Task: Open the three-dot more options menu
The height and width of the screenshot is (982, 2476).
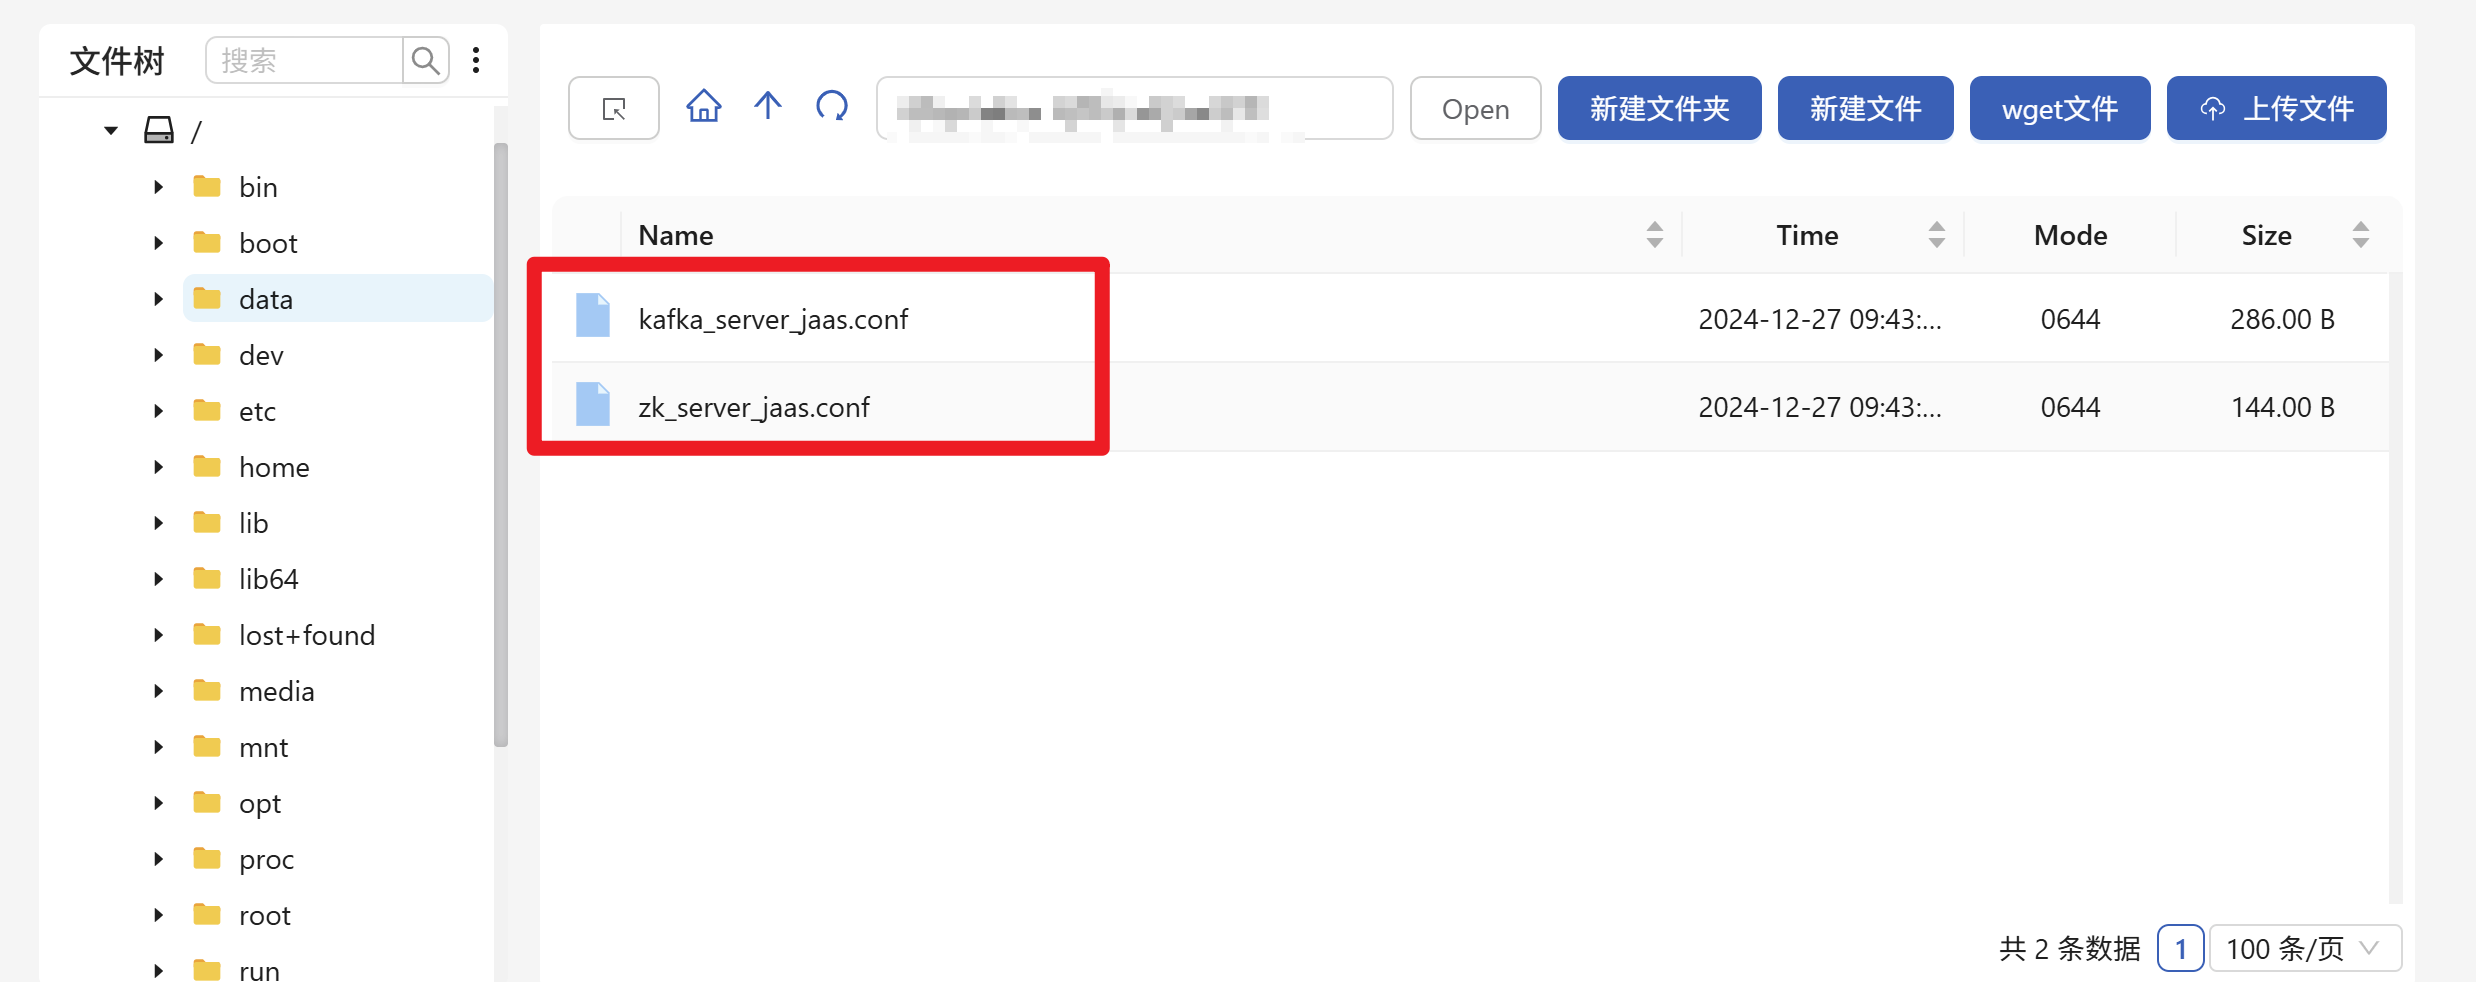Action: 476,61
